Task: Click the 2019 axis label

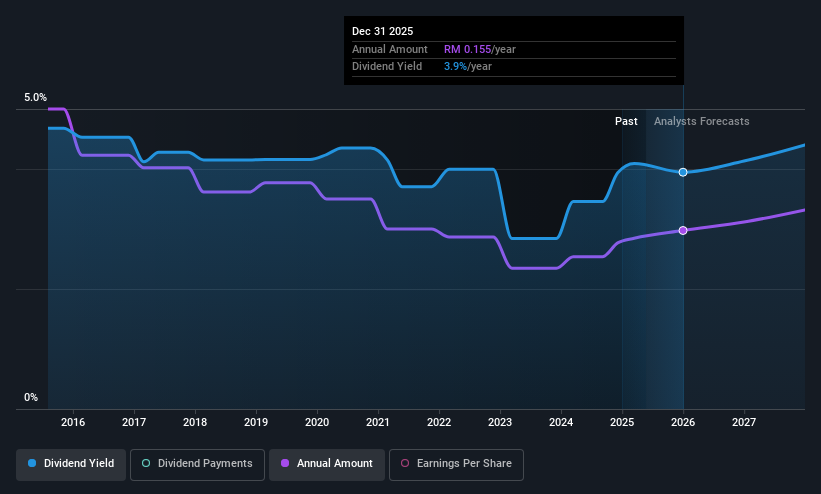Action: coord(256,422)
